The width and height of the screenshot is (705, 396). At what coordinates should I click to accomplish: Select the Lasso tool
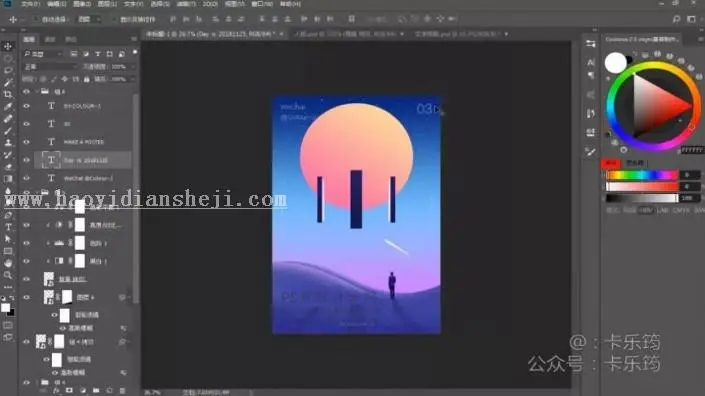pos(8,71)
